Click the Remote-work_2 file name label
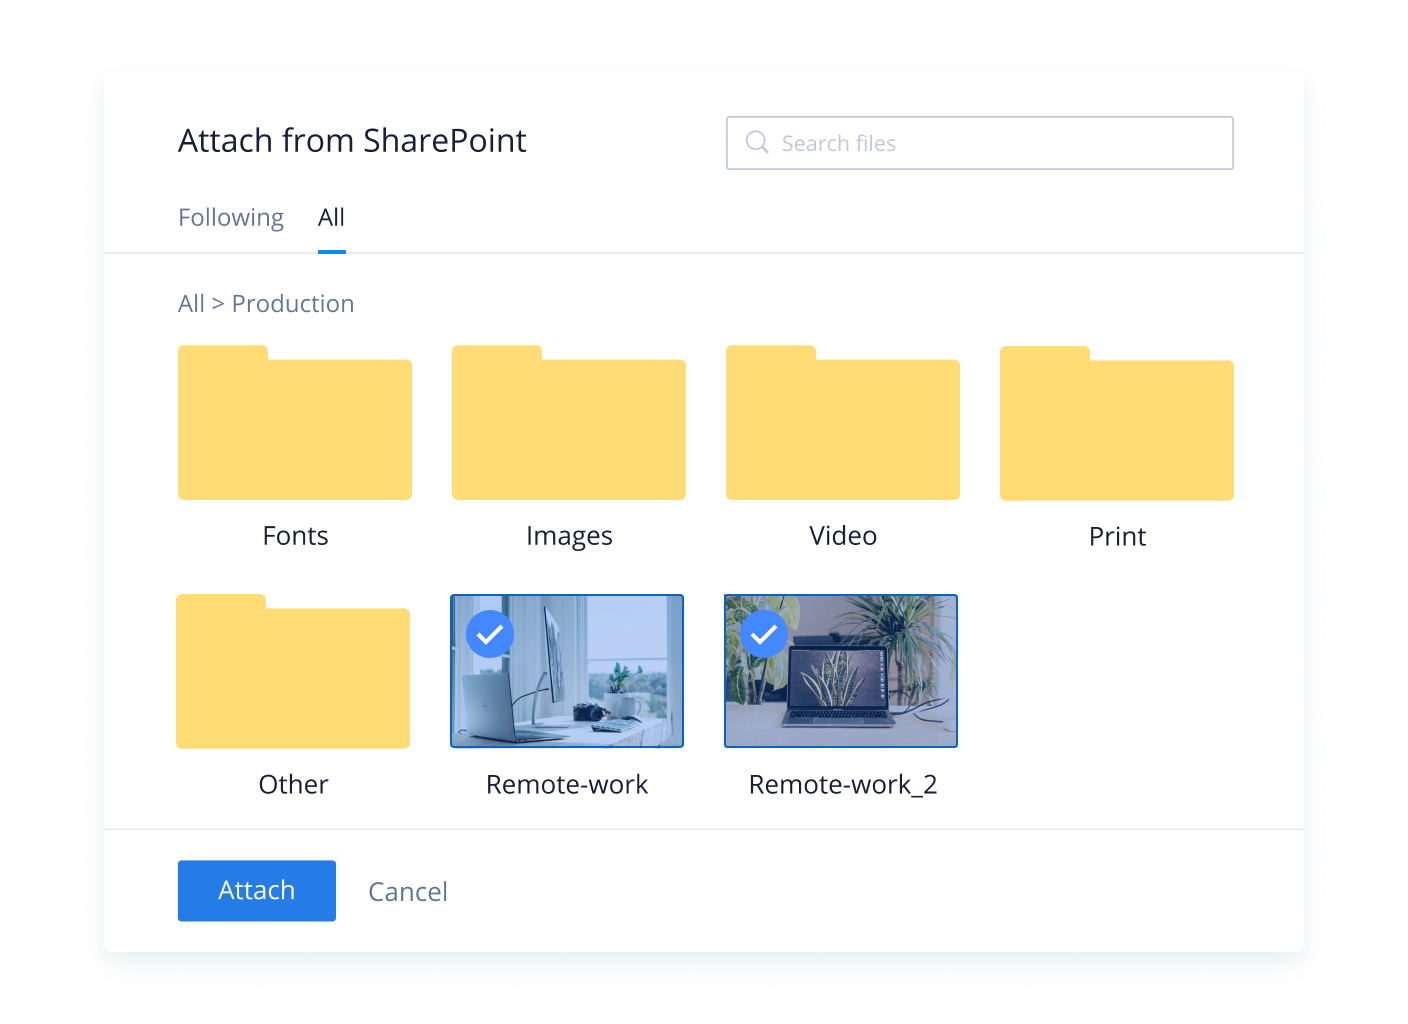The width and height of the screenshot is (1408, 1024). click(843, 785)
